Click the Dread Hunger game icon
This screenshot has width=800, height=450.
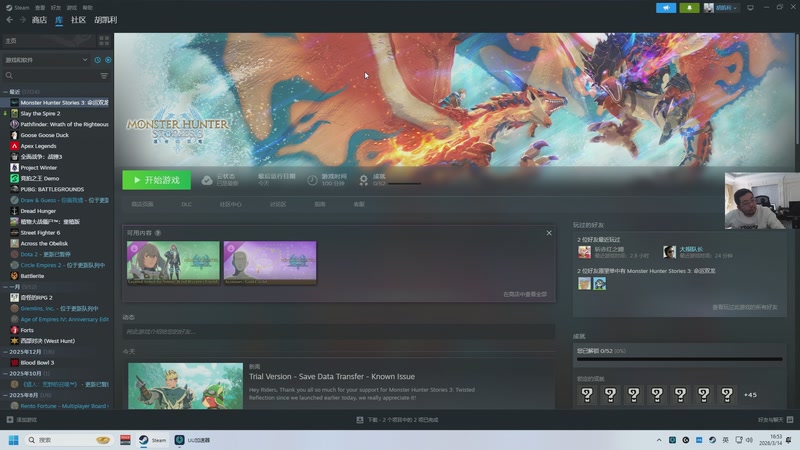(14, 211)
